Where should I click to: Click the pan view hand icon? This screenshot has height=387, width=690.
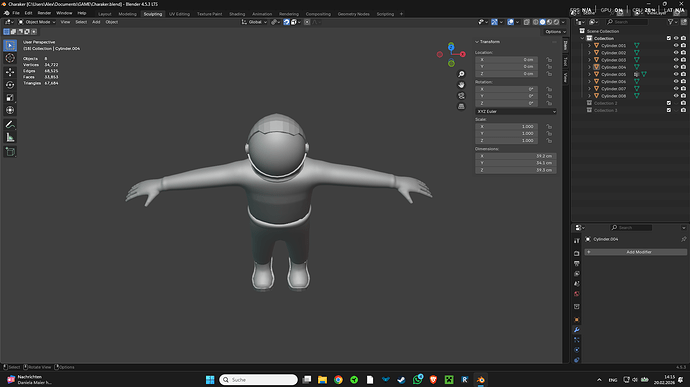tap(461, 85)
